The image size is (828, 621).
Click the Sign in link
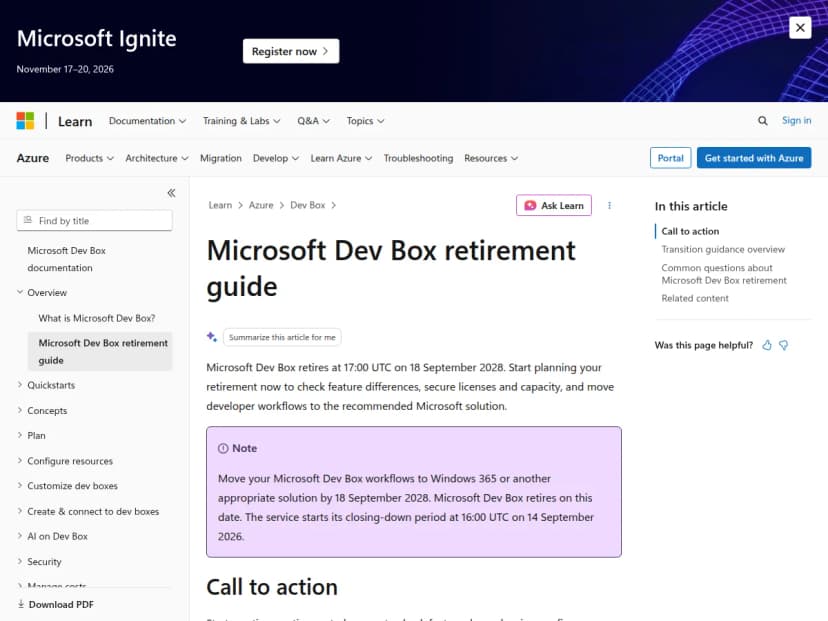pyautogui.click(x=796, y=120)
